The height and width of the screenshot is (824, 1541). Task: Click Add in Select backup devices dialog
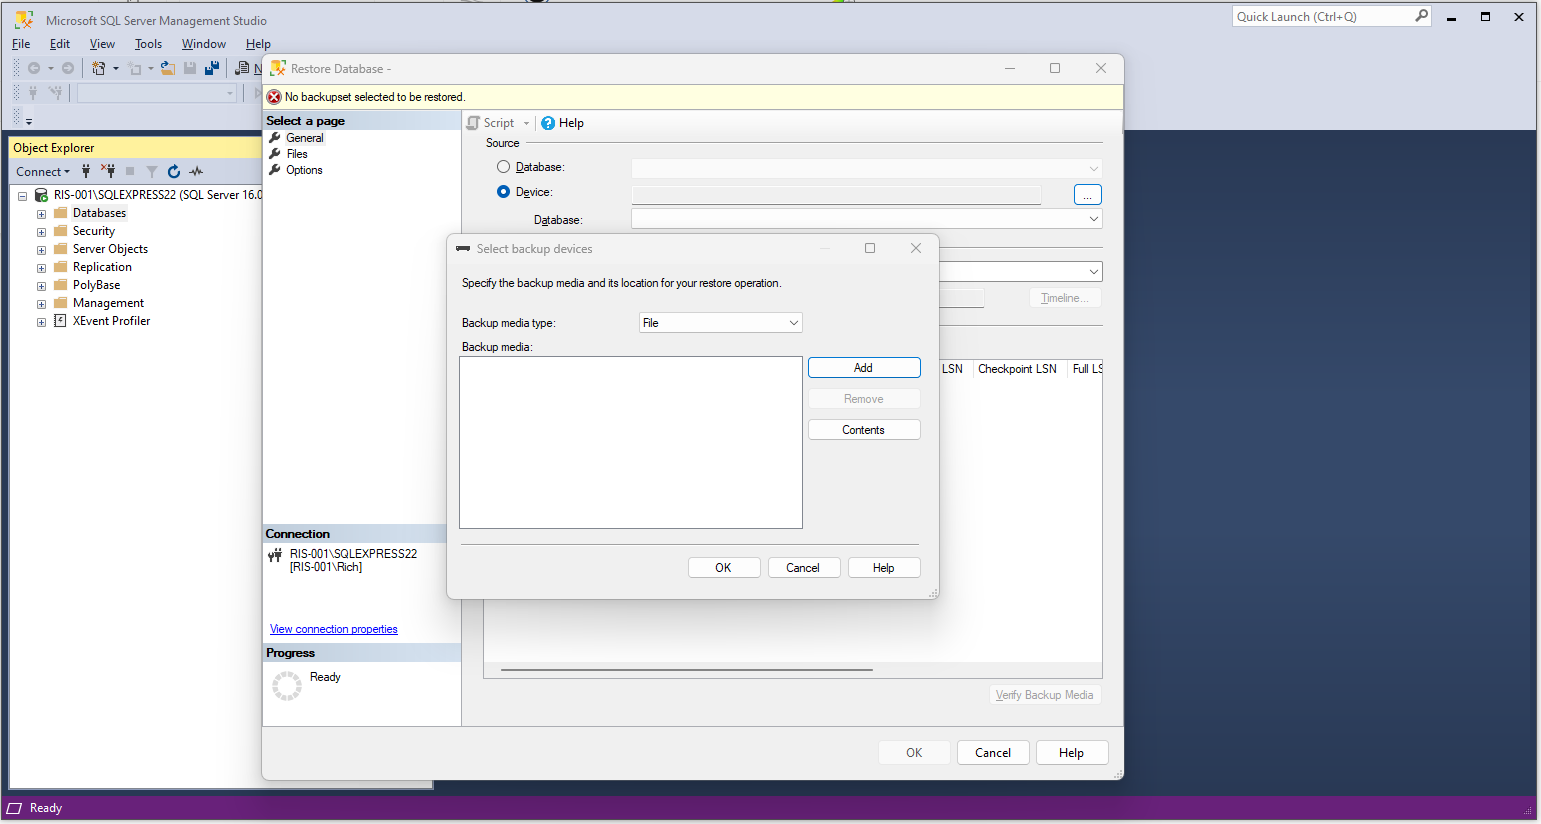pos(864,368)
